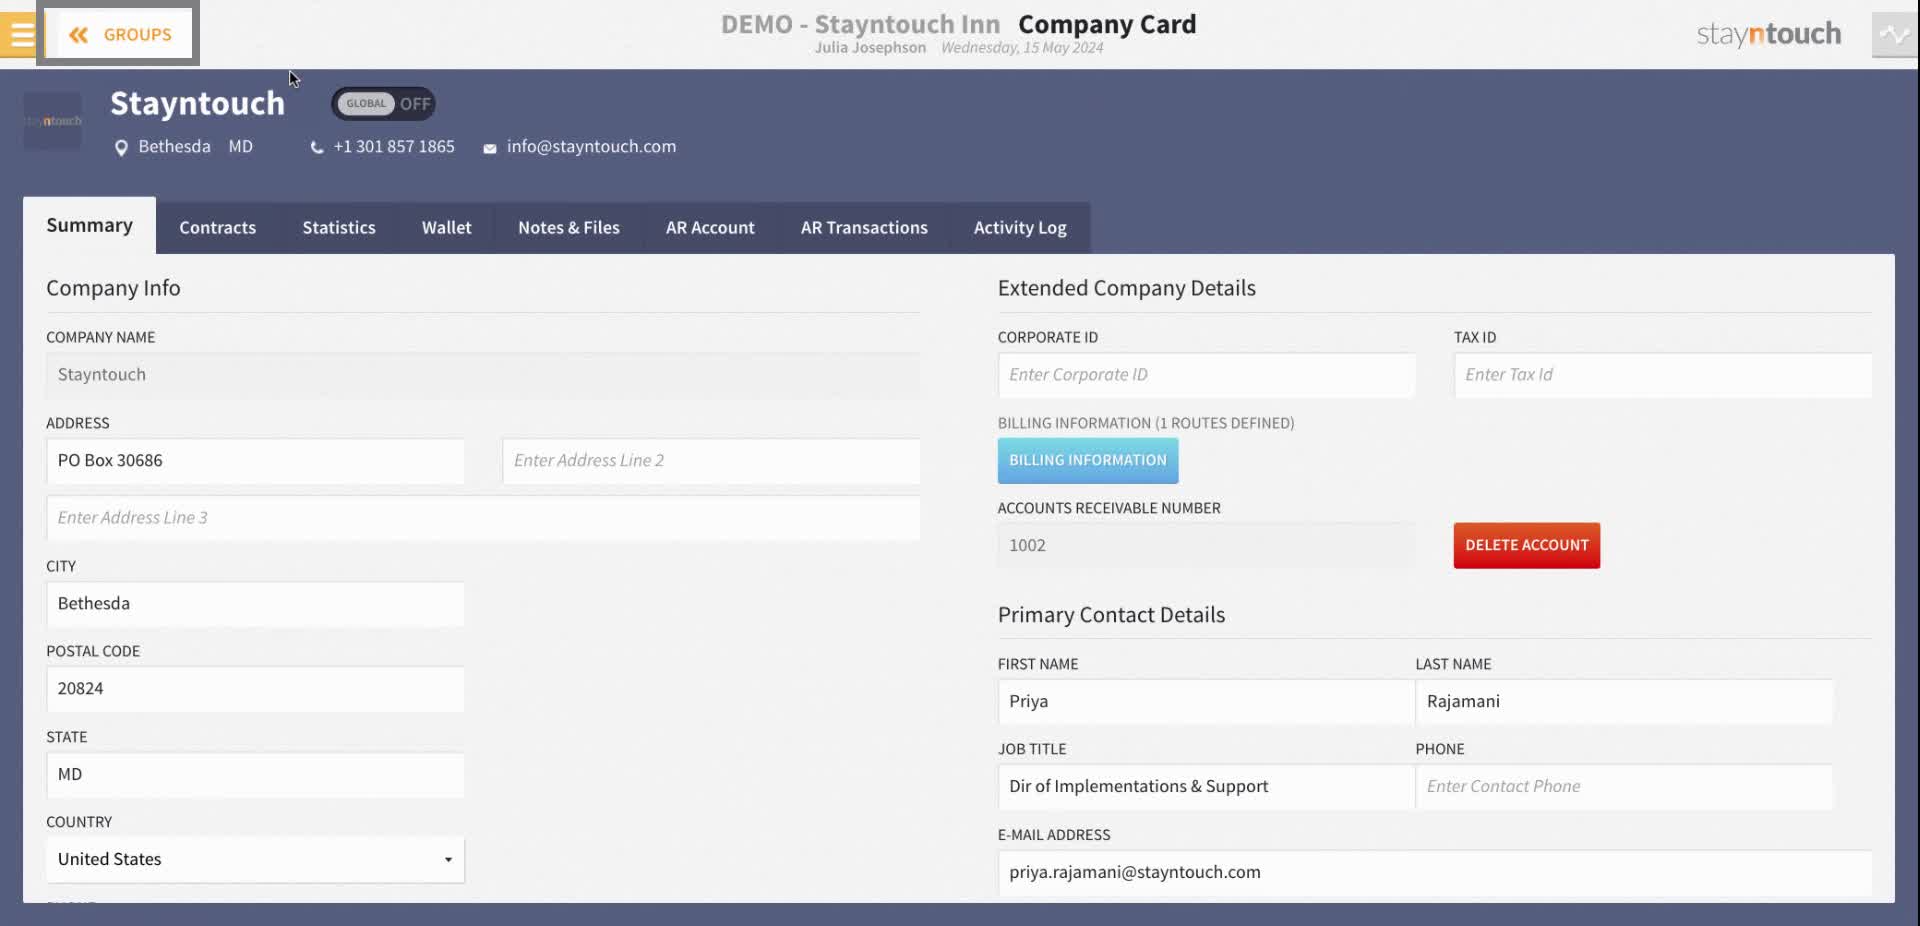Click the Tax ID field
1920x926 pixels.
tap(1663, 375)
